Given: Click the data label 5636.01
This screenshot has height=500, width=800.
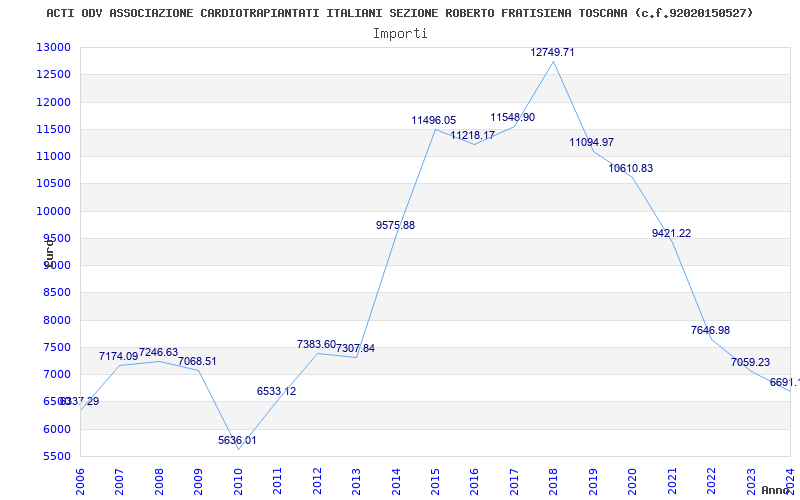Looking at the screenshot, I should [237, 440].
